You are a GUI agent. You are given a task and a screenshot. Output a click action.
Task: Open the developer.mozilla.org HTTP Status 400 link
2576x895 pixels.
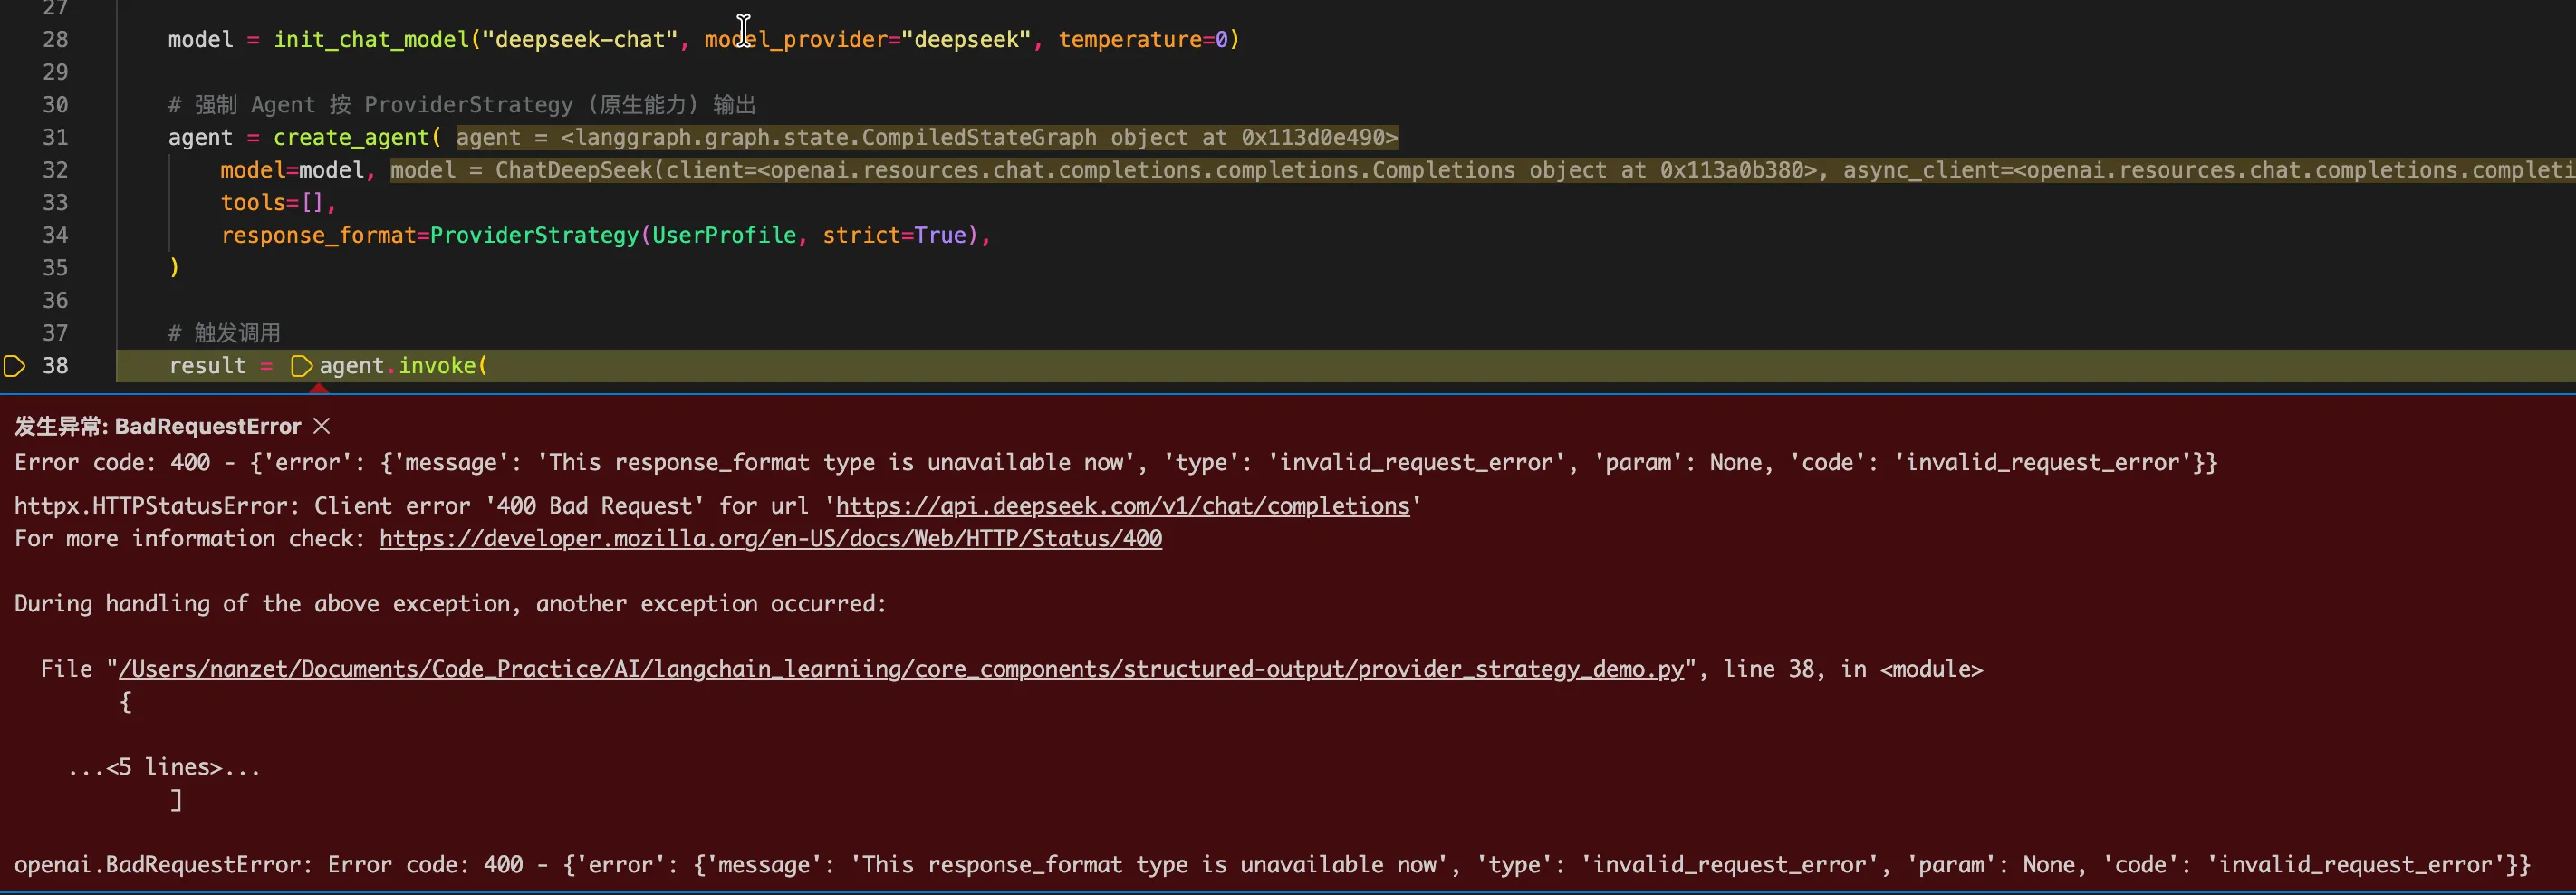[770, 539]
